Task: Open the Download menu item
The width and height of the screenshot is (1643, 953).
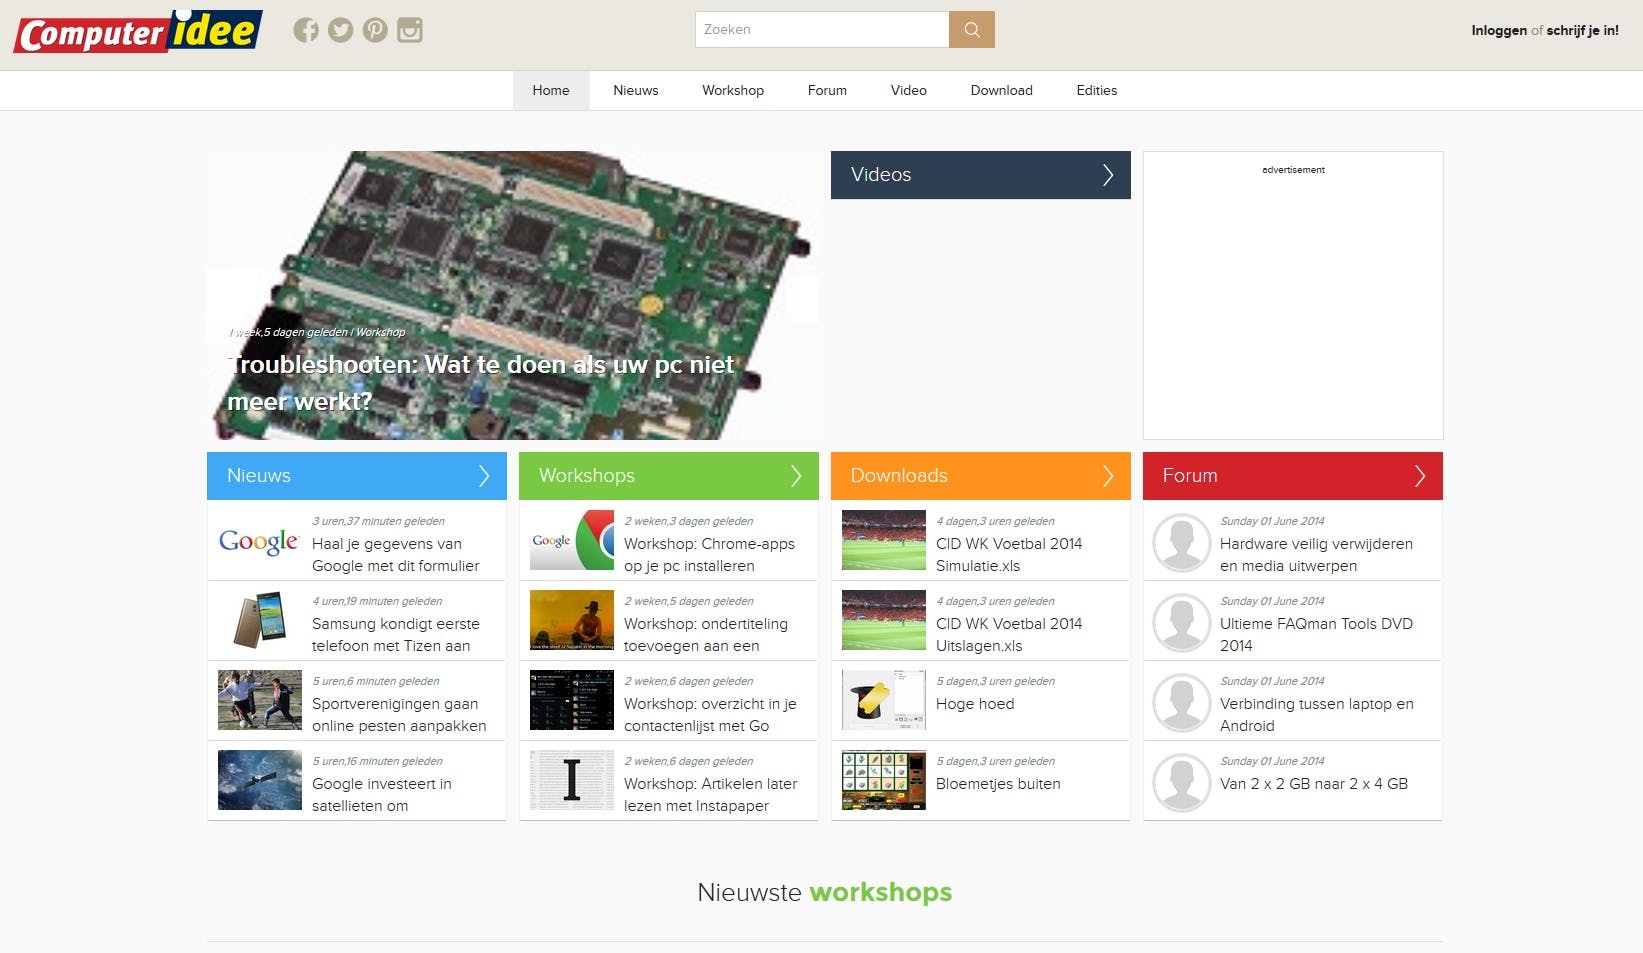Action: tap(1002, 90)
